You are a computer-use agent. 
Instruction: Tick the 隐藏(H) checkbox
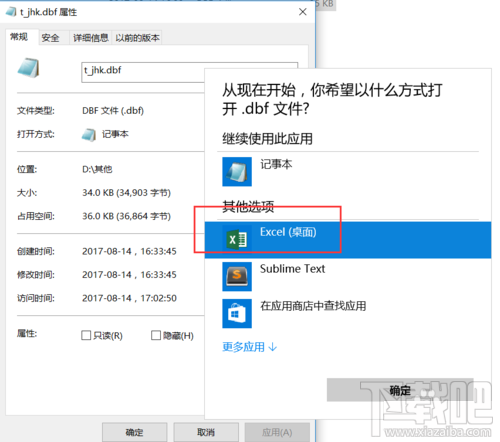tap(156, 335)
